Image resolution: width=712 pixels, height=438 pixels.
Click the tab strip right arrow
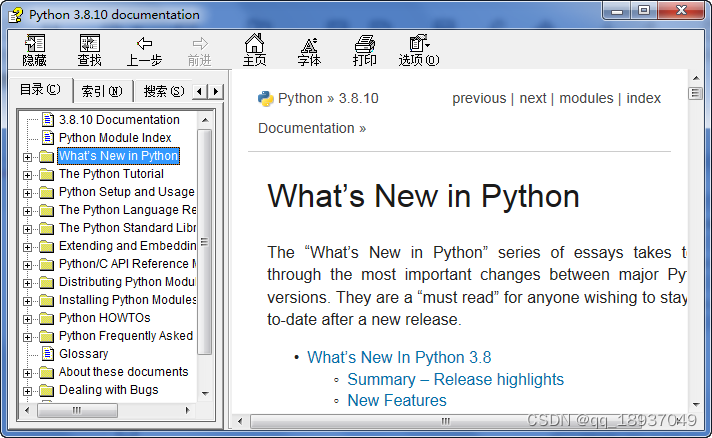[216, 92]
